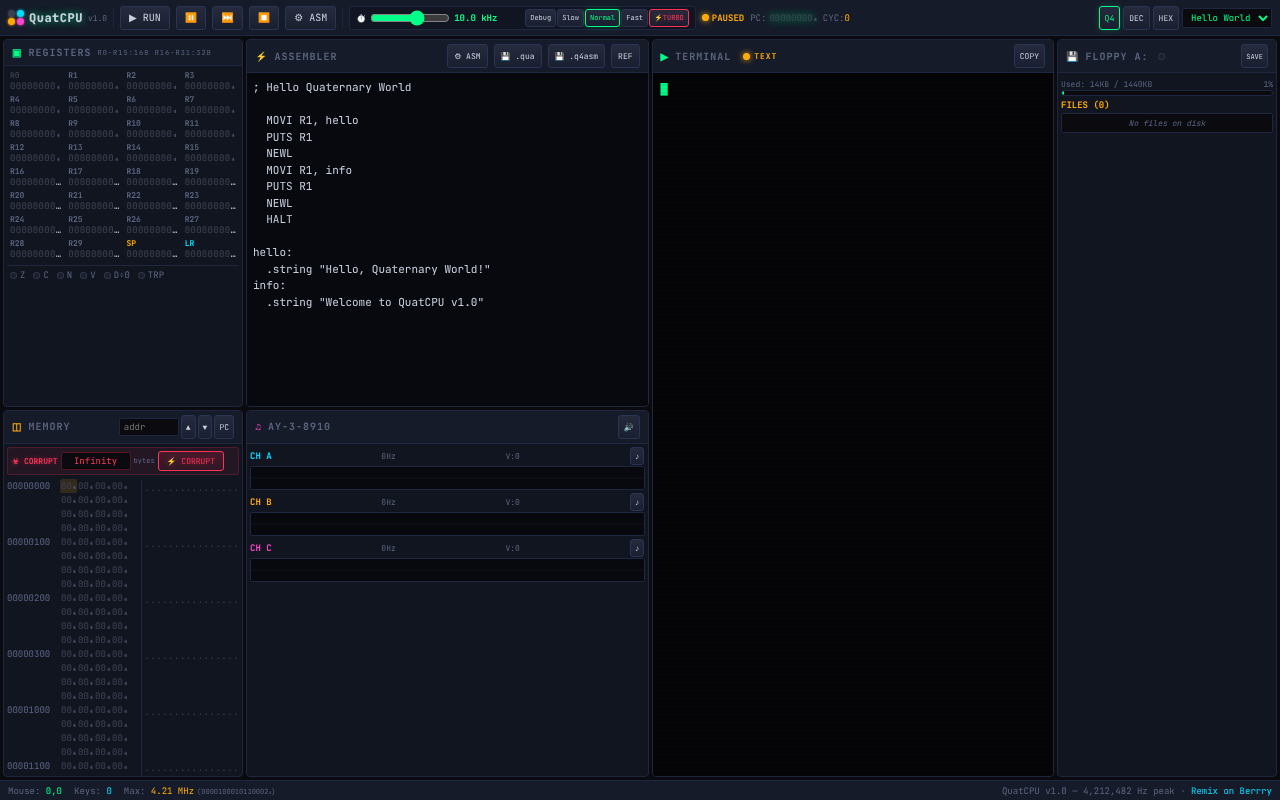Switch number display to DEC
This screenshot has width=1280, height=800.
click(1136, 18)
